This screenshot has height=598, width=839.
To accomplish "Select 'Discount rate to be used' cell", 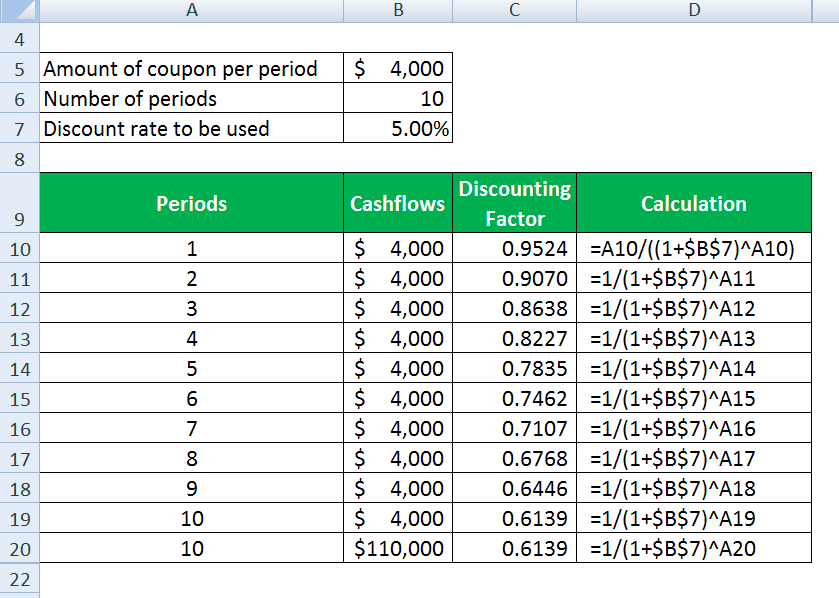I will click(x=191, y=128).
